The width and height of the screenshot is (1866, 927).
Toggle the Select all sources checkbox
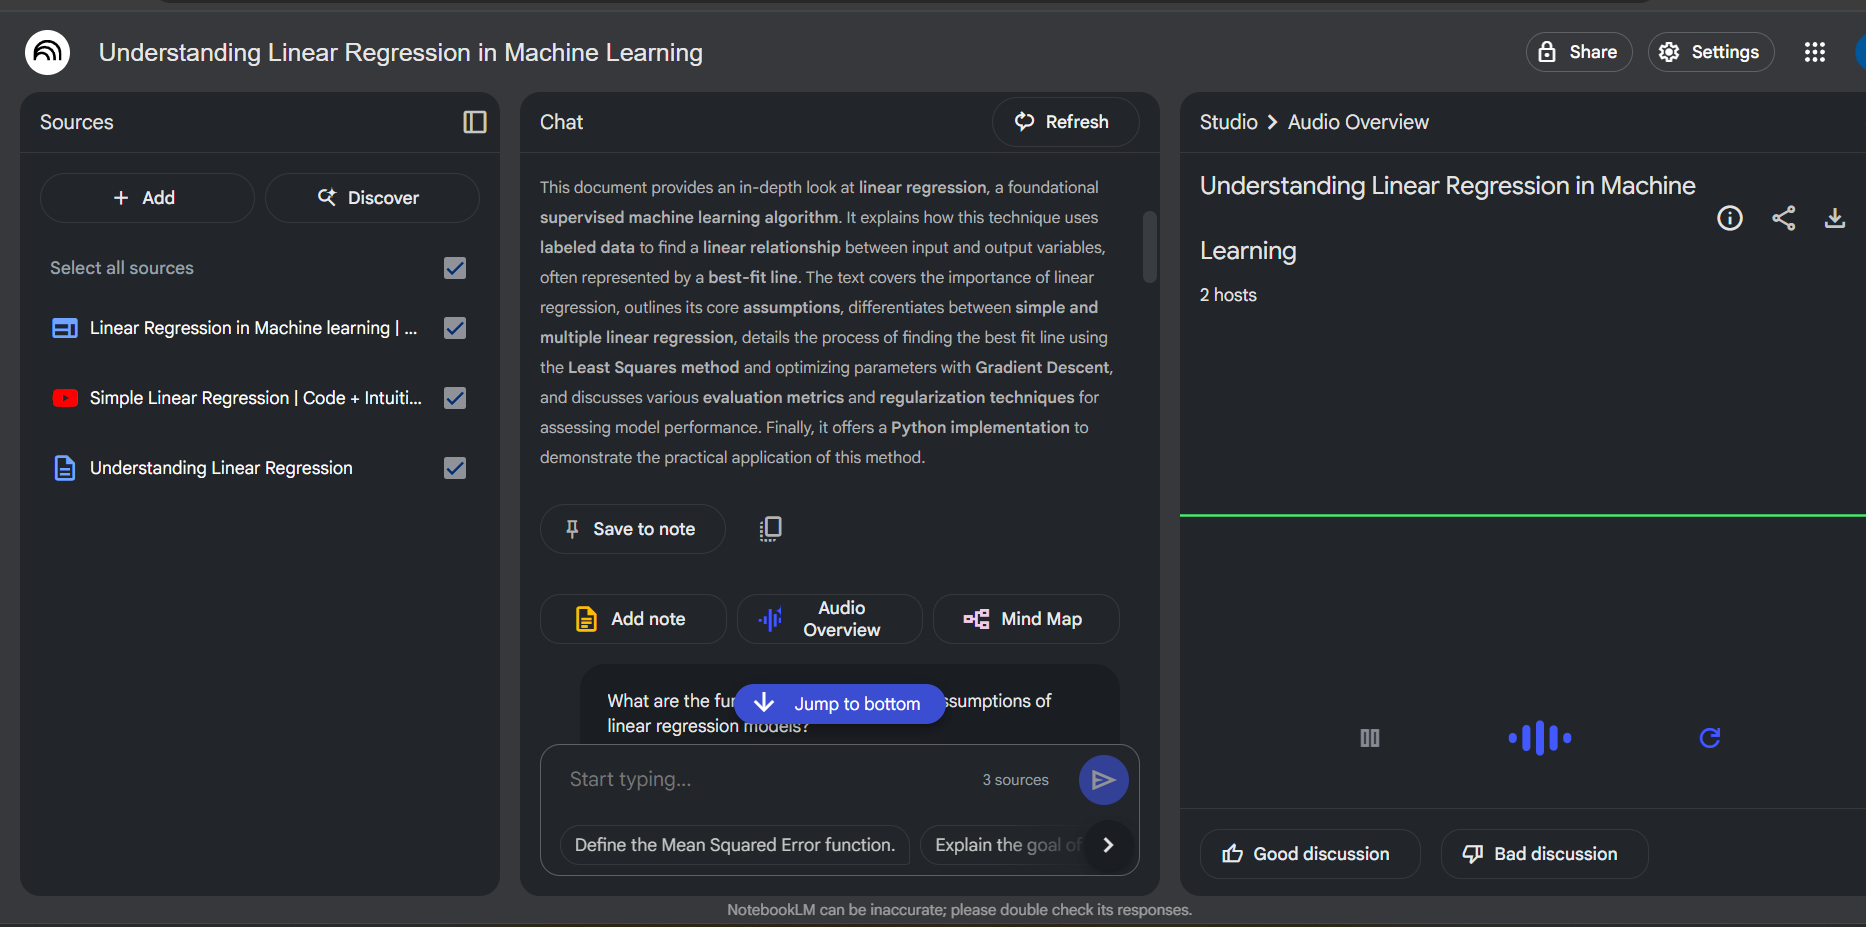[x=455, y=268]
